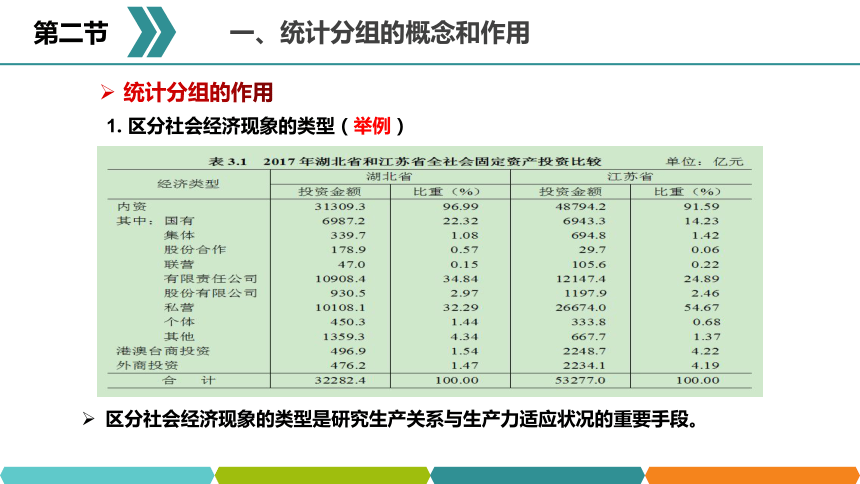Click 比重（%）header under 江苏省
The height and width of the screenshot is (484, 860).
(687, 192)
